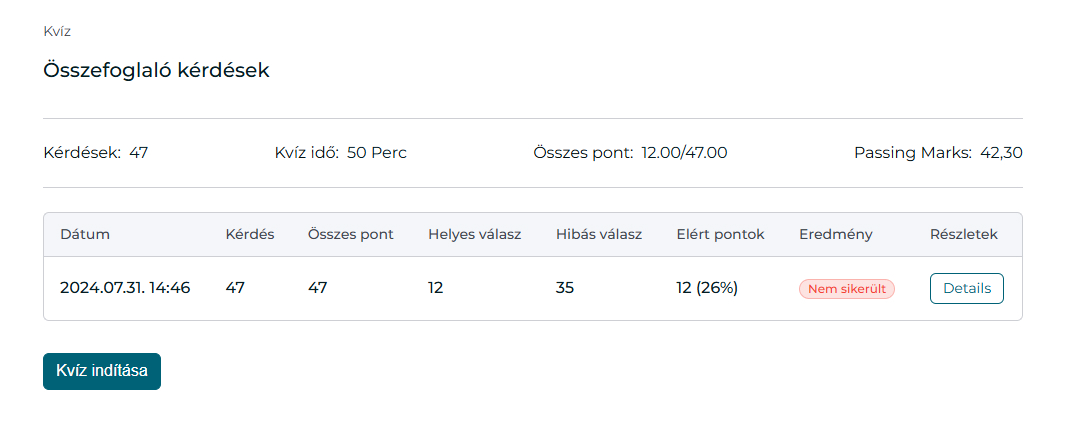Click the wrong answers value 35
Image resolution: width=1078 pixels, height=440 pixels.
[564, 288]
